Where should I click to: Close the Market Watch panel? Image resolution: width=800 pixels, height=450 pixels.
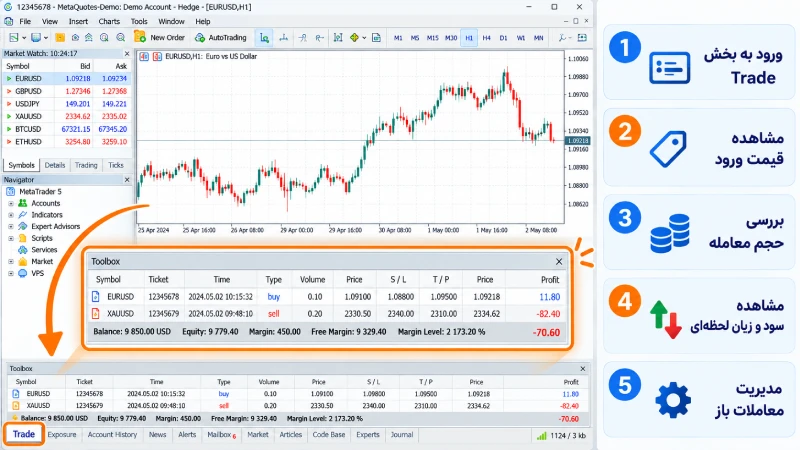(127, 54)
